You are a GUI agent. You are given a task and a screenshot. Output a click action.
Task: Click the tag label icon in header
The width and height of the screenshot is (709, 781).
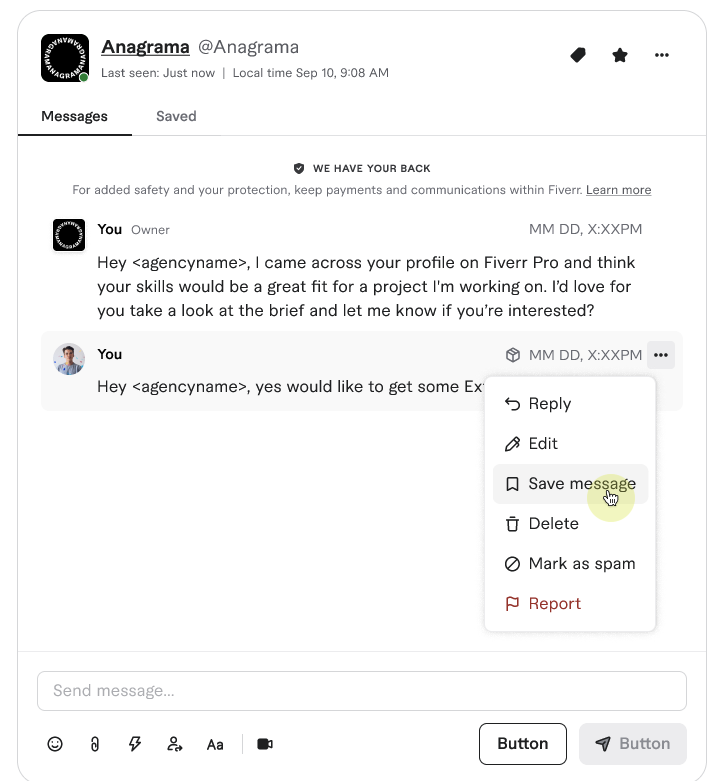tap(578, 55)
